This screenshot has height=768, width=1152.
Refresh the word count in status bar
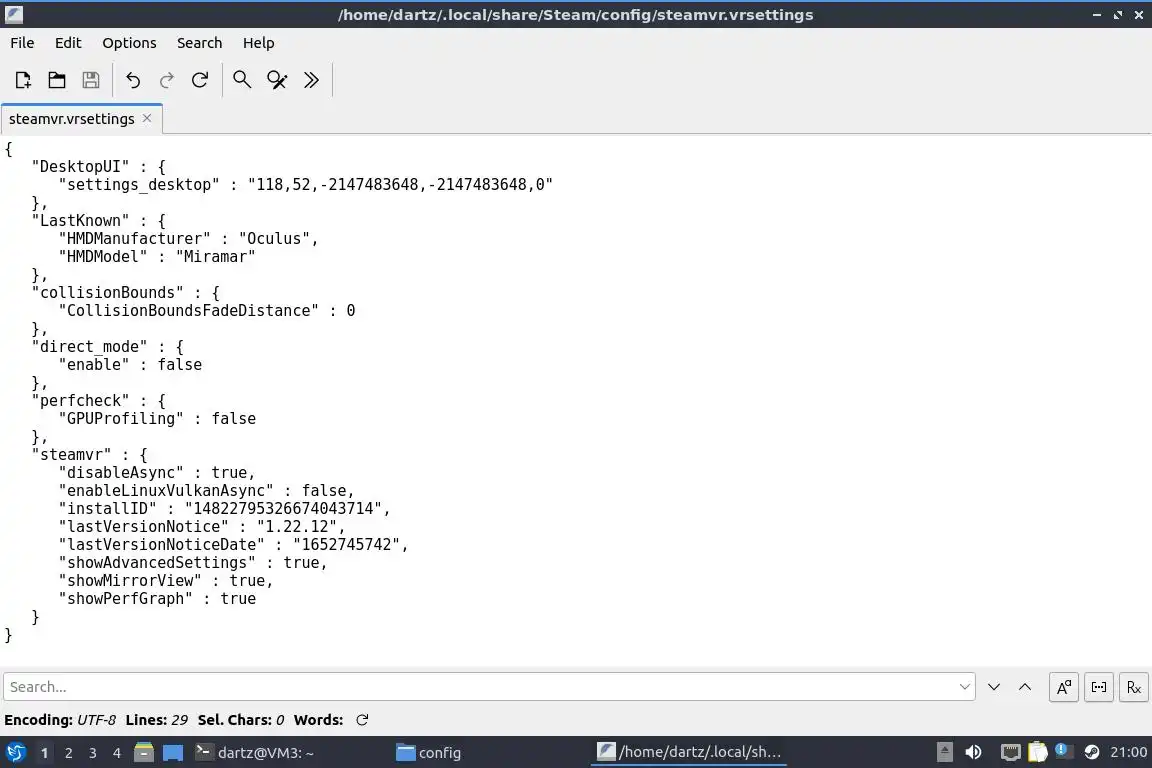coord(362,720)
